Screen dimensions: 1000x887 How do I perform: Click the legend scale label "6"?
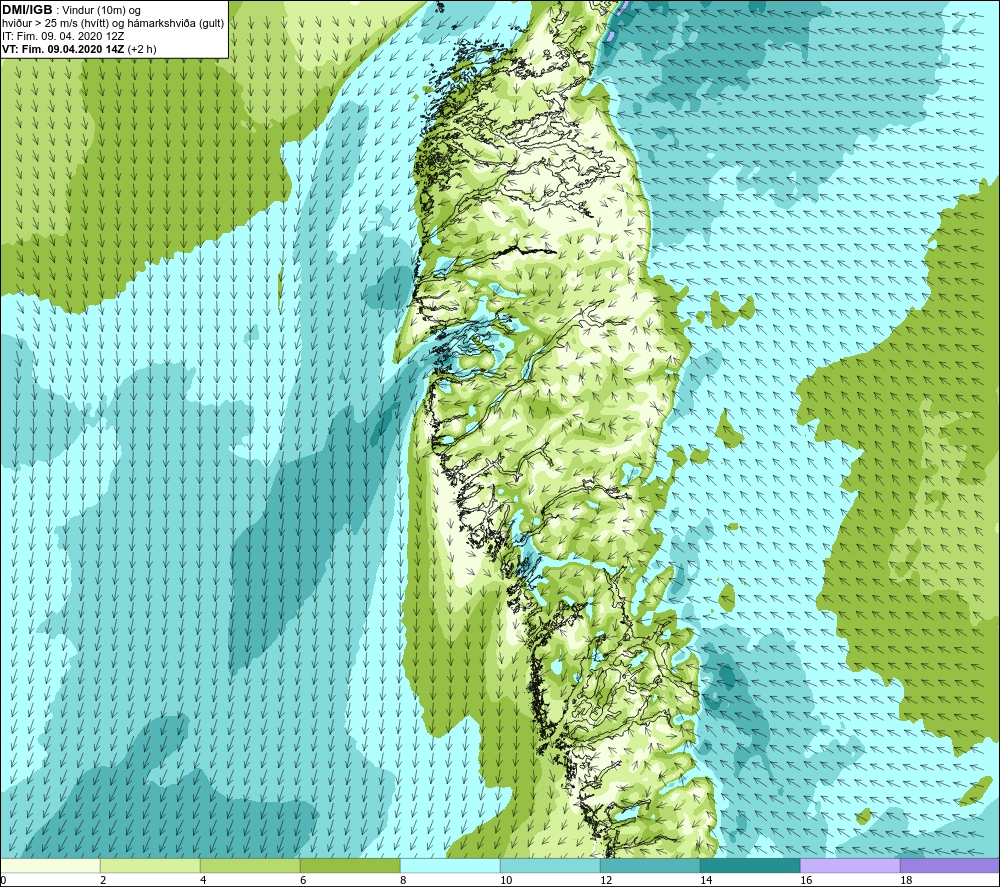[304, 880]
